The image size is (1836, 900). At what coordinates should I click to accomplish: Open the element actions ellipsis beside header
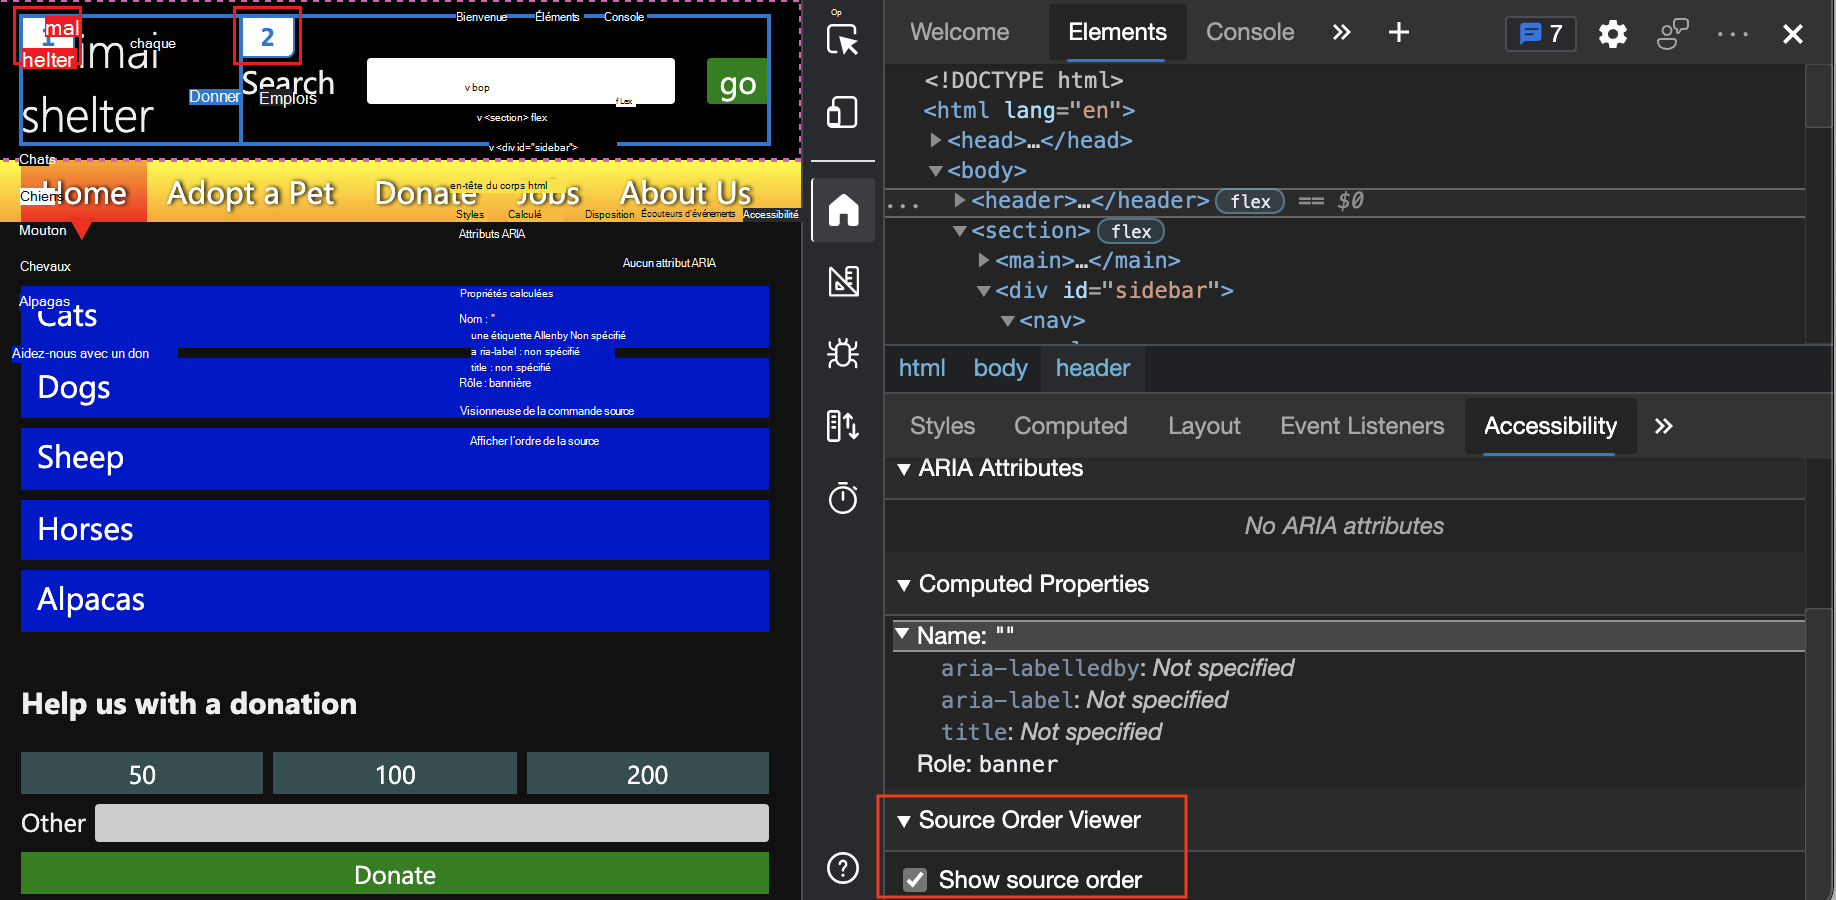(903, 204)
